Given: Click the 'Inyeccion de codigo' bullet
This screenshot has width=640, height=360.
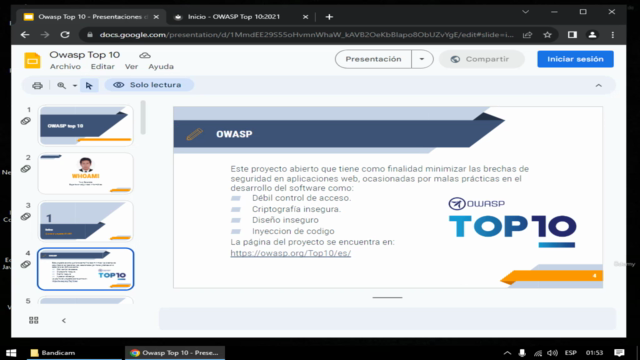Looking at the screenshot, I should 293,231.
